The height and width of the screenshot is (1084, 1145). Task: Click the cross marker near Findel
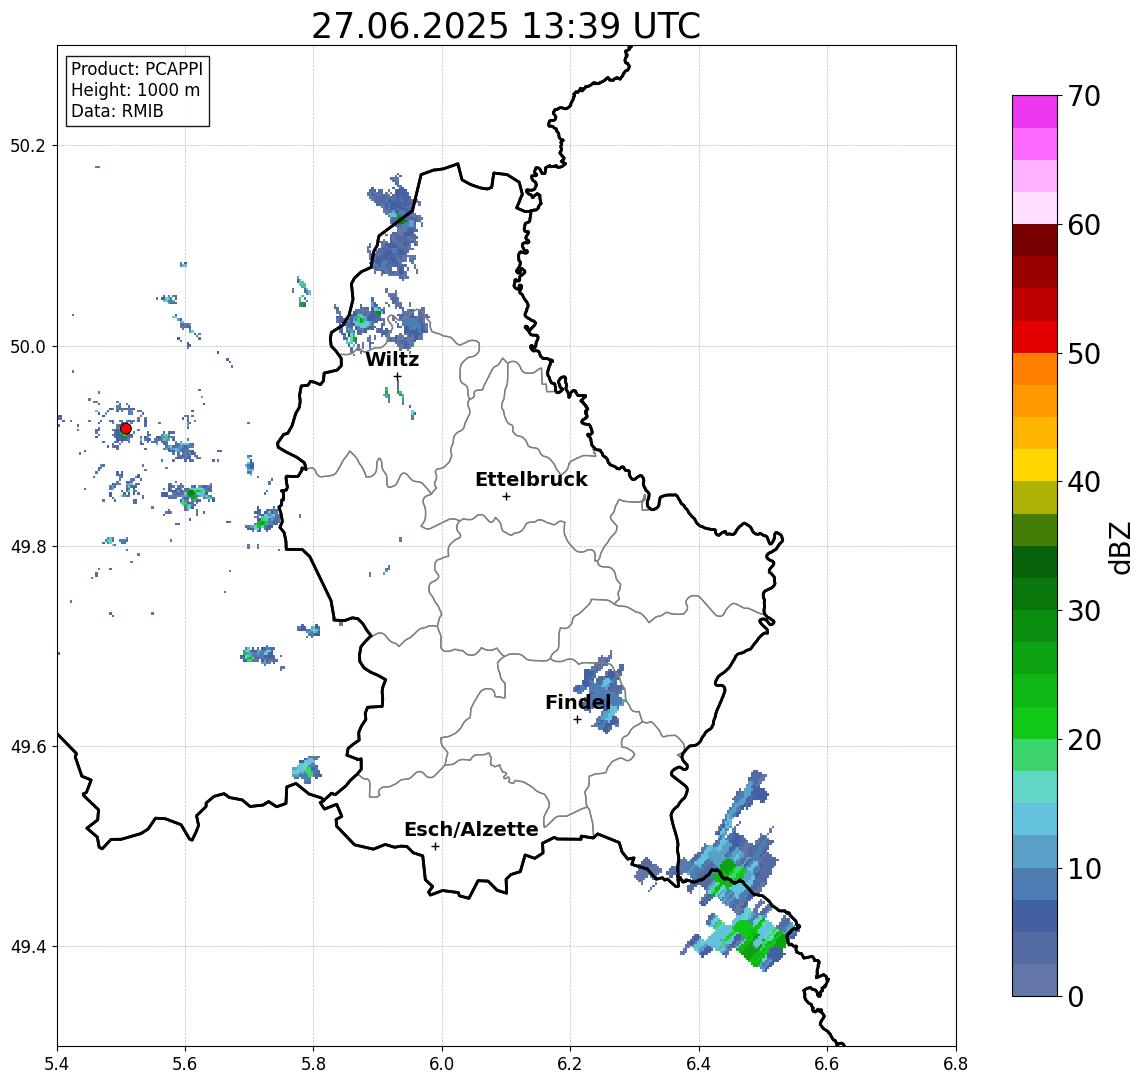pyautogui.click(x=577, y=720)
